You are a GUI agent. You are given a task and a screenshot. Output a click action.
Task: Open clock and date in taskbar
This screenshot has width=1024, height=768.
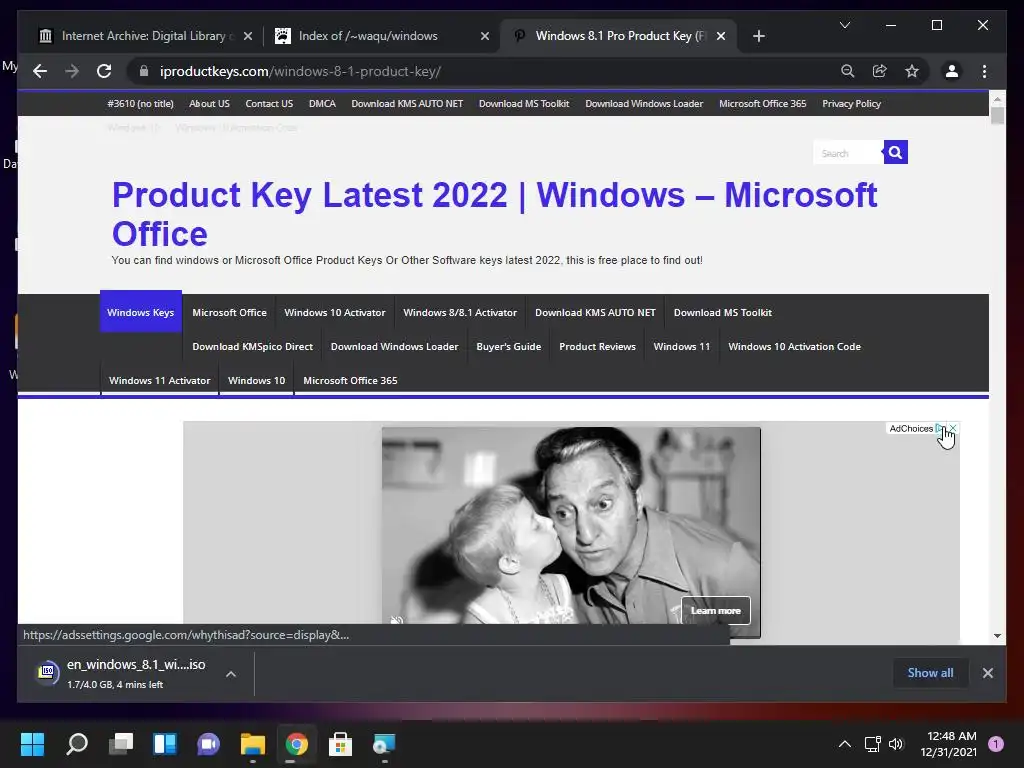click(948, 744)
